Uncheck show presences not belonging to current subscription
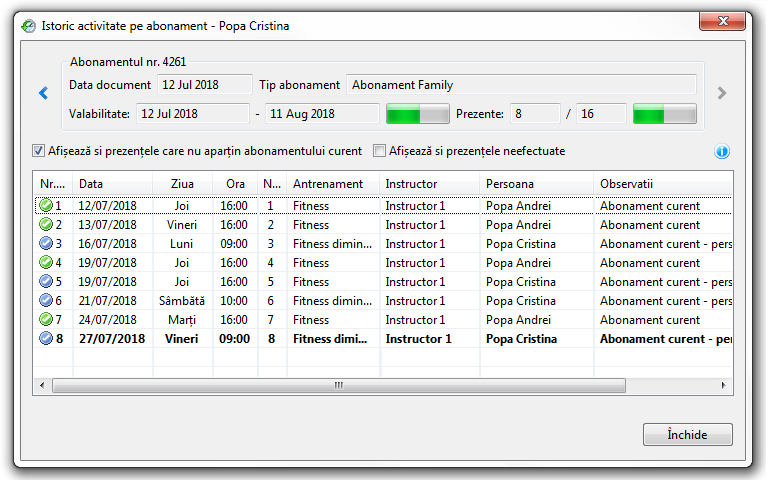Viewport: 768px width, 480px height. point(39,152)
